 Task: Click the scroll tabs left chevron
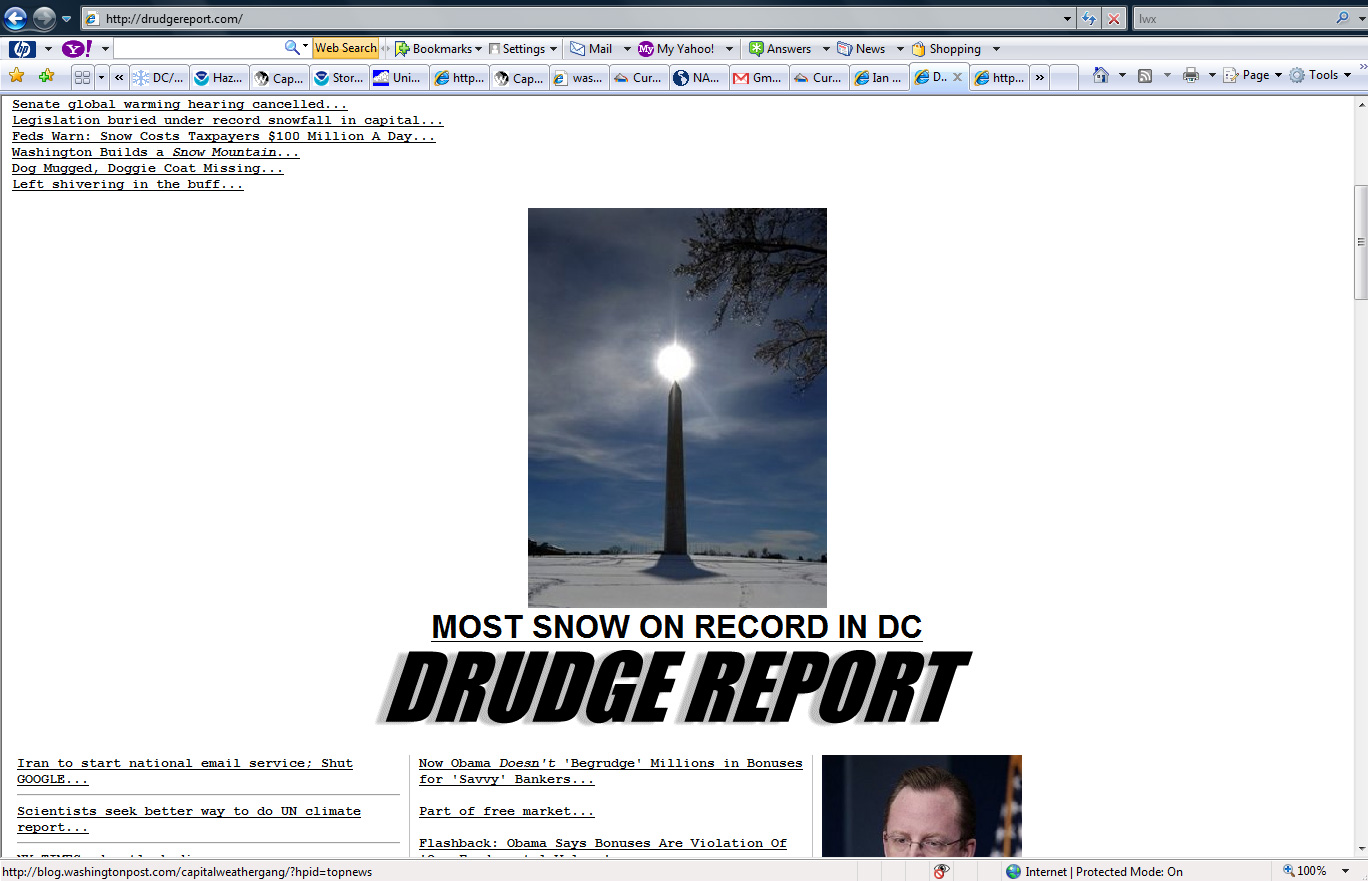[119, 77]
